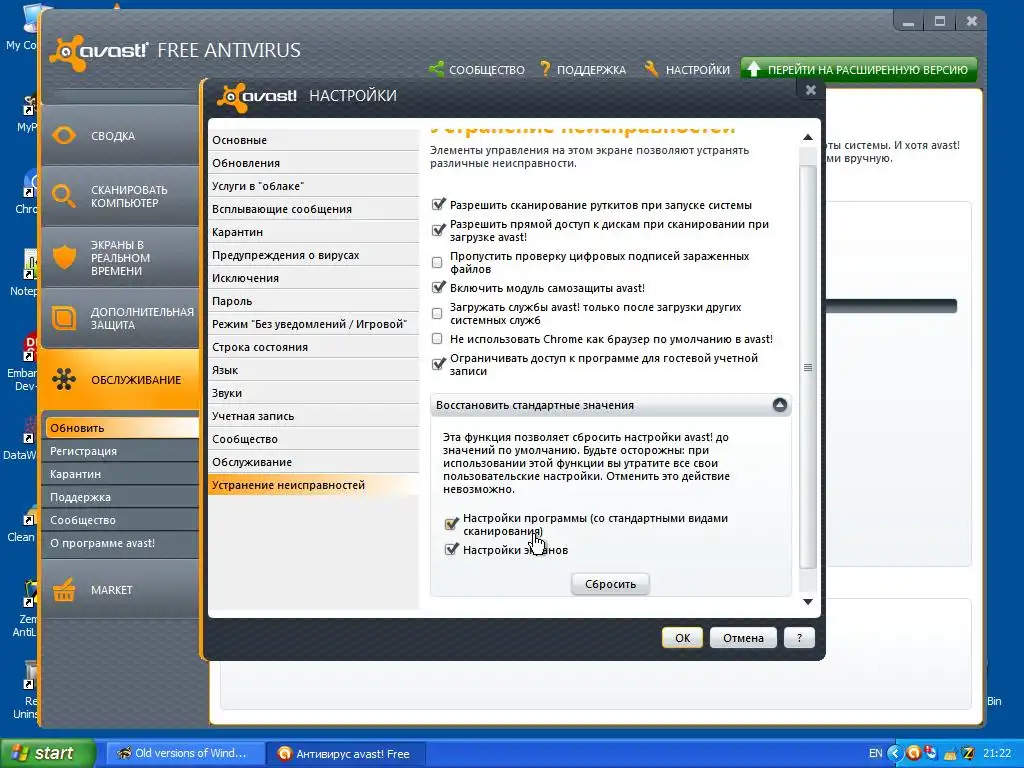Open Регистрация in main window sidebar
The width and height of the screenshot is (1024, 768).
tap(122, 451)
